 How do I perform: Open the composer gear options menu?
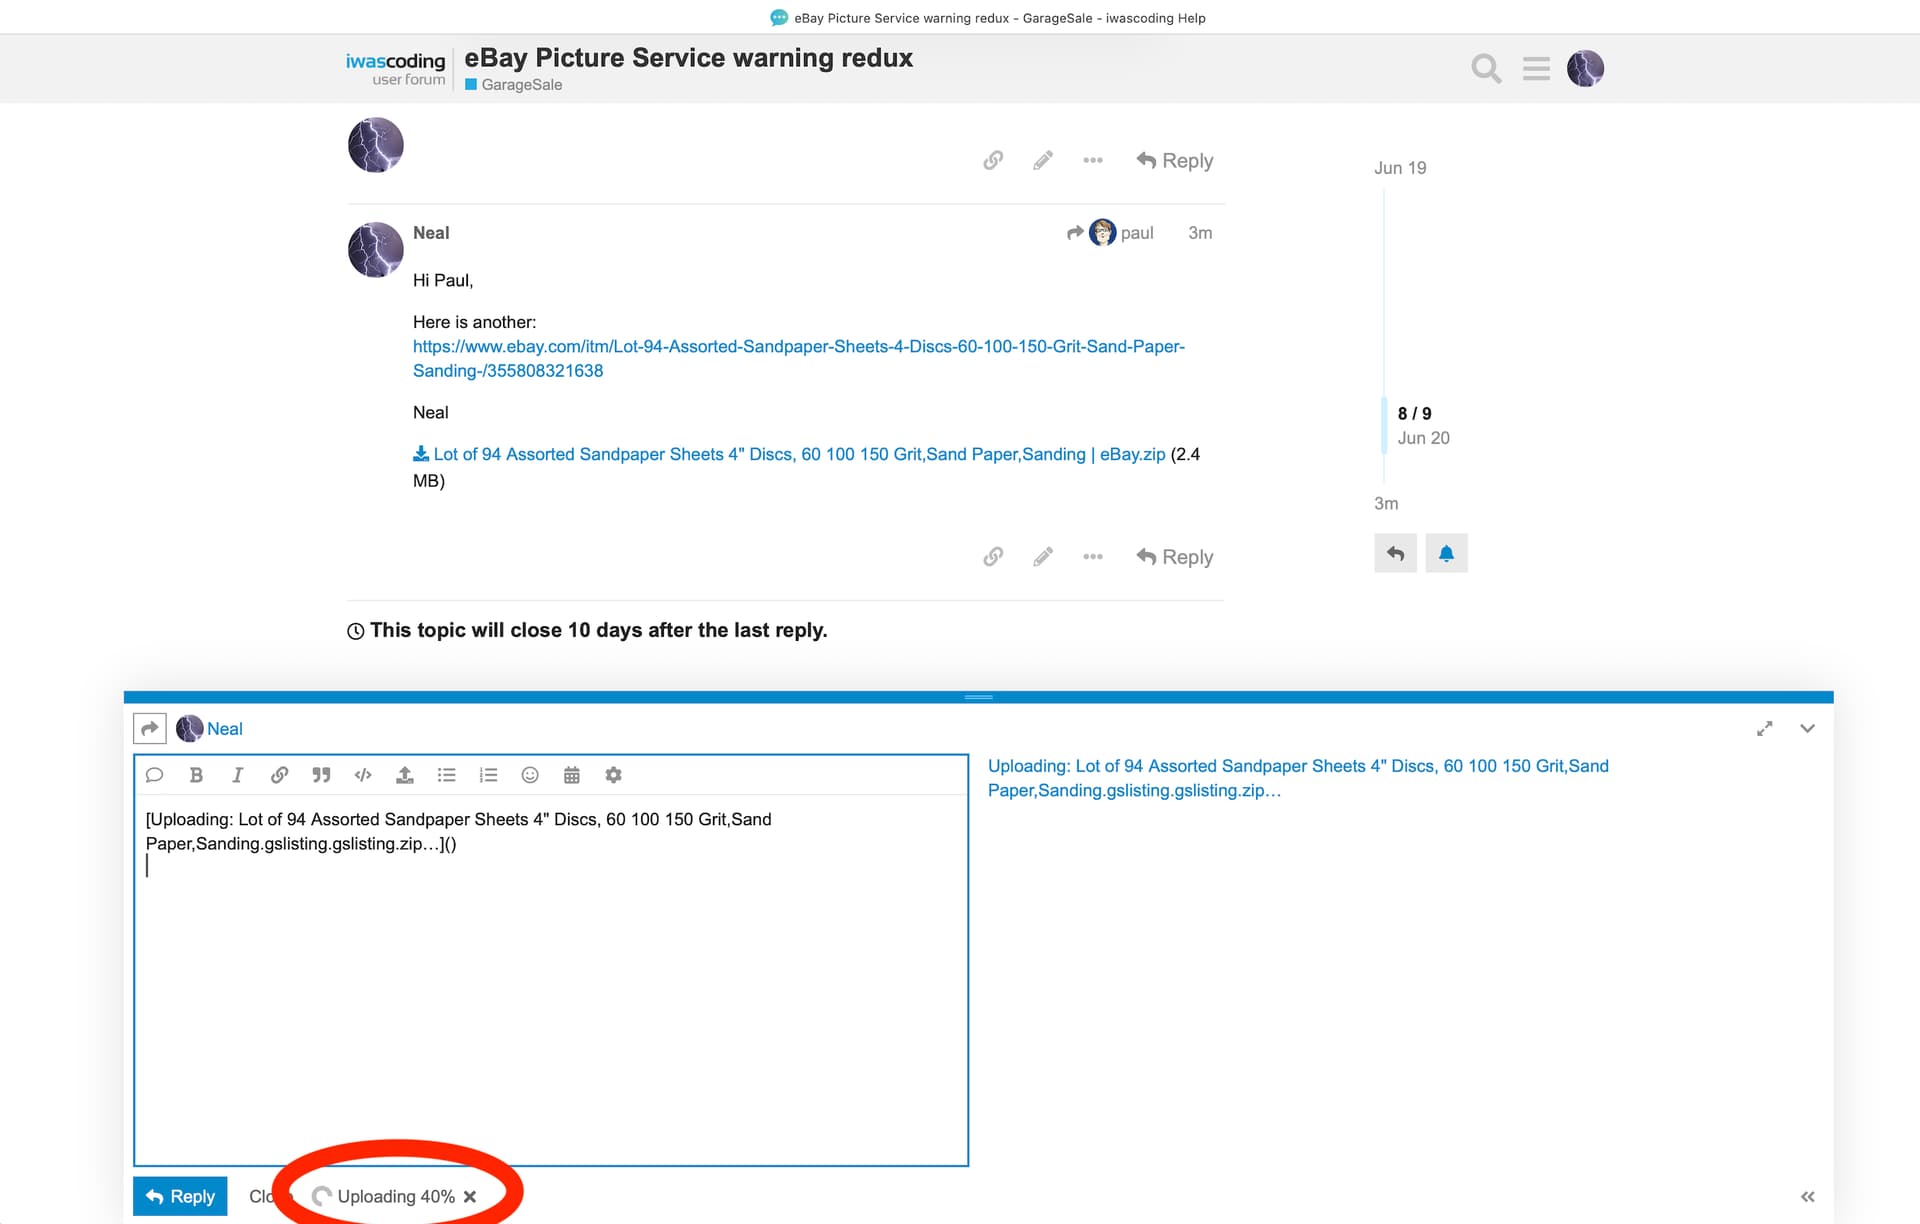[614, 775]
